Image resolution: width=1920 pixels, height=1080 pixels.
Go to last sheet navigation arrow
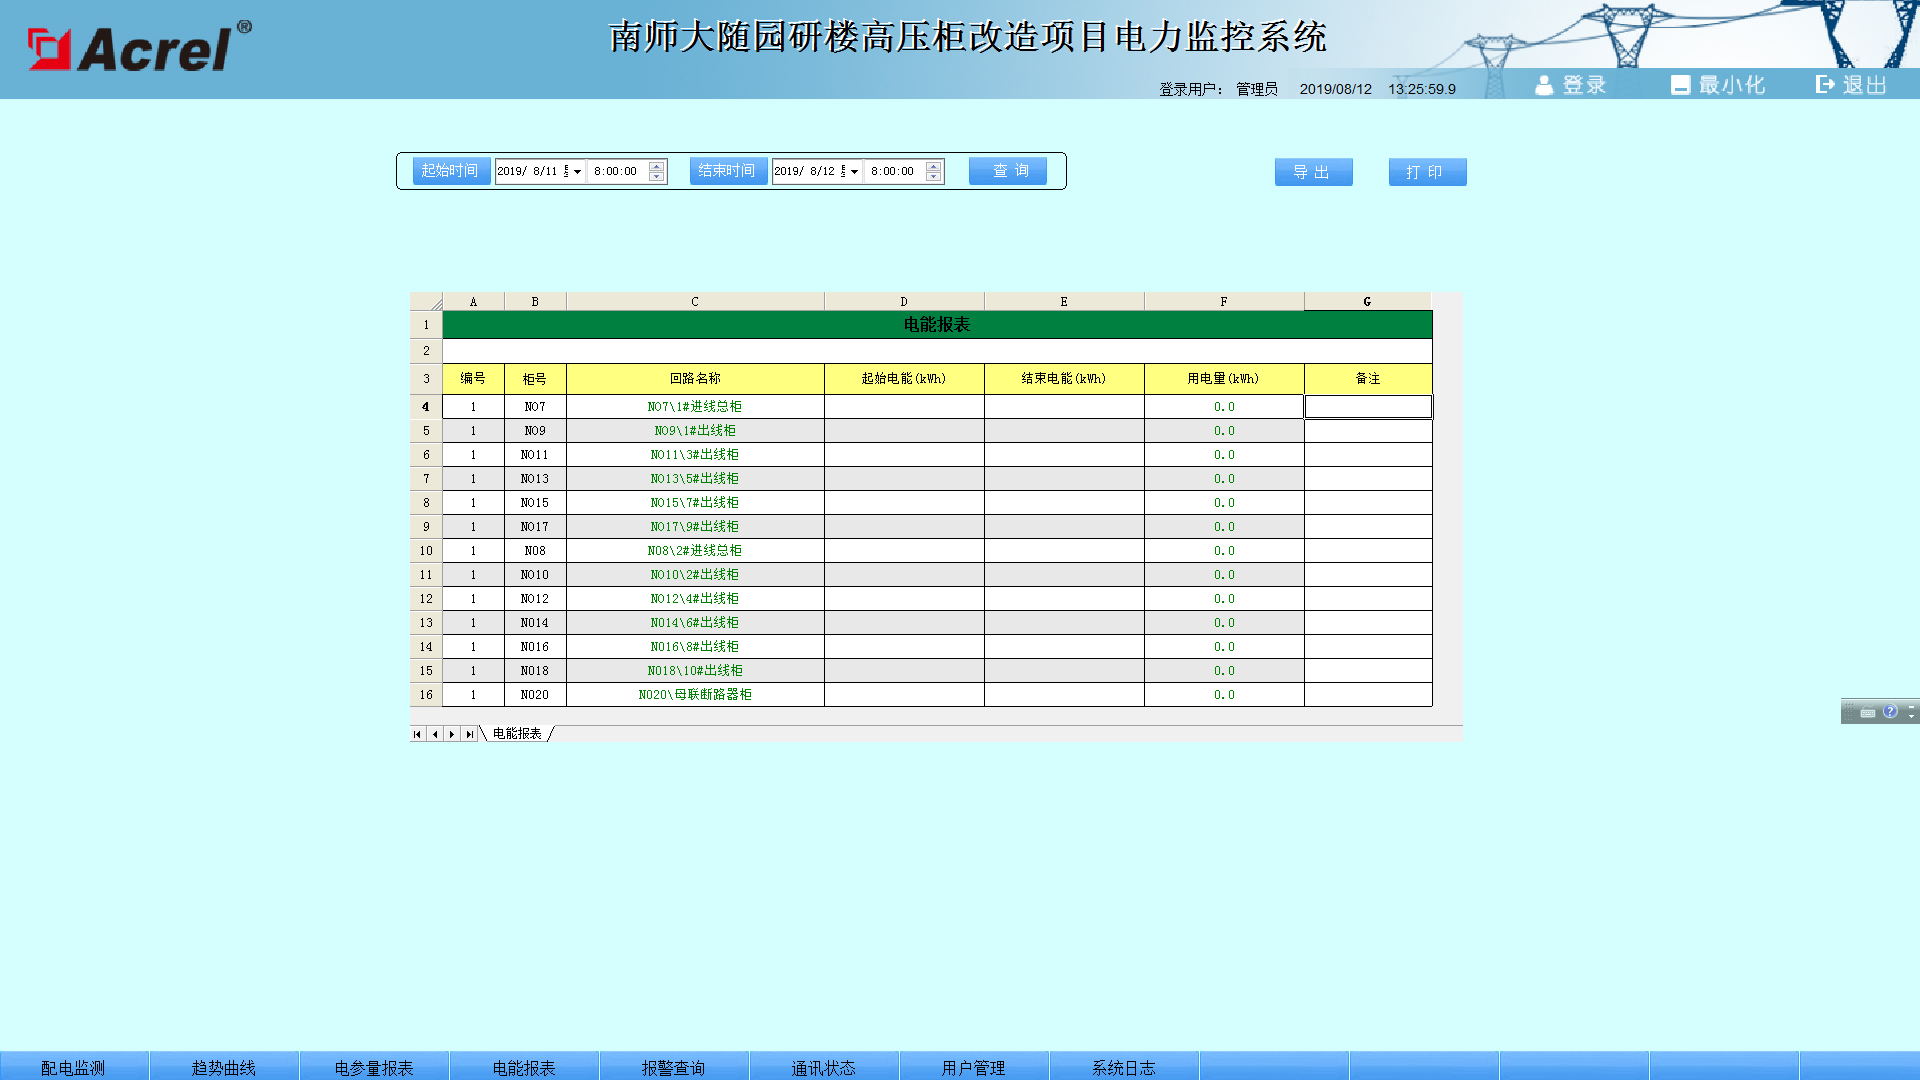469,734
